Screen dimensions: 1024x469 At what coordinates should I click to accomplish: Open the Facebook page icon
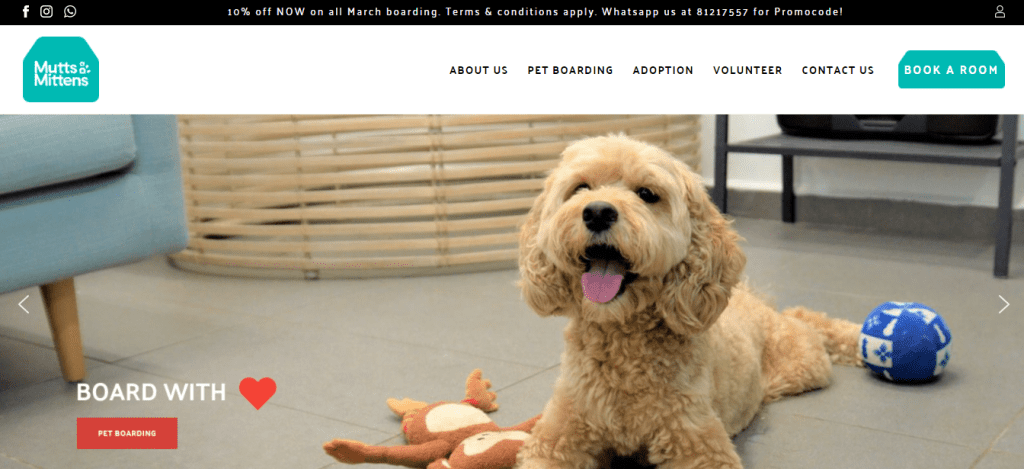pos(26,11)
